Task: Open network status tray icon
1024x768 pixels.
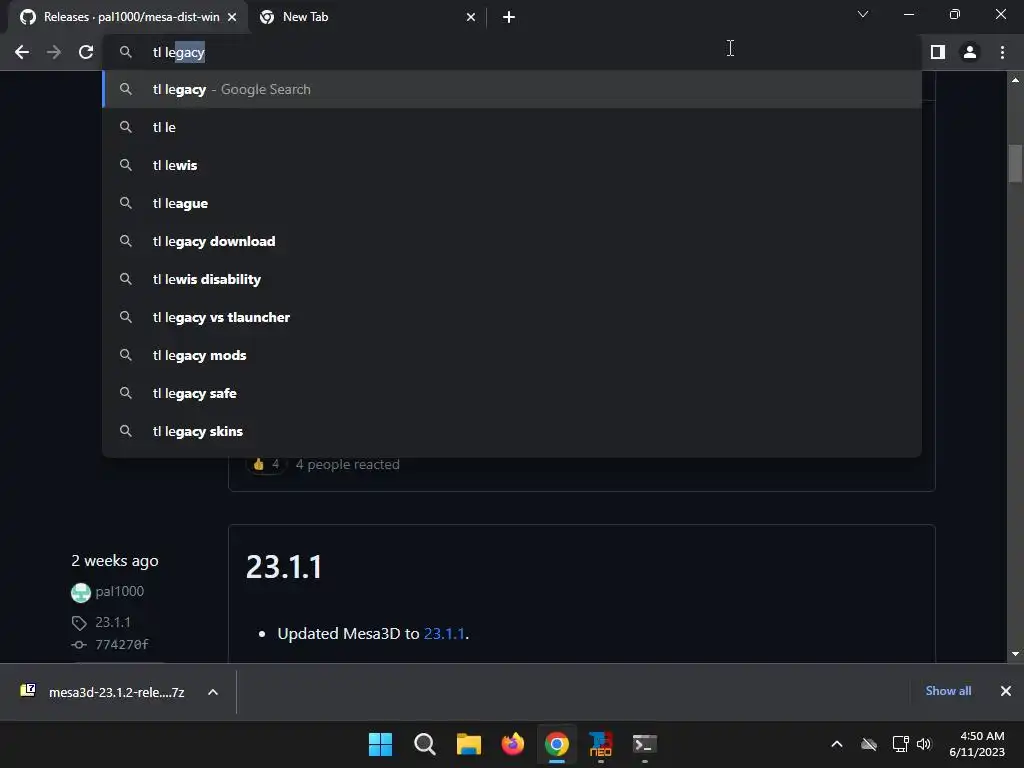Action: (901, 744)
